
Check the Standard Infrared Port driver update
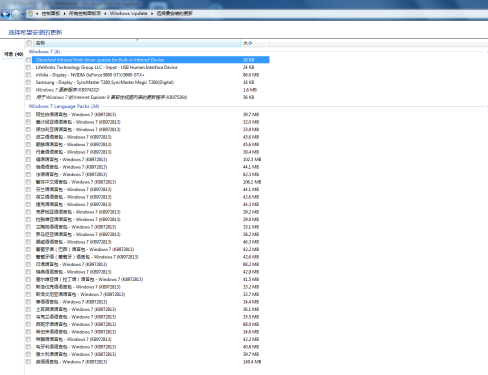(28, 60)
